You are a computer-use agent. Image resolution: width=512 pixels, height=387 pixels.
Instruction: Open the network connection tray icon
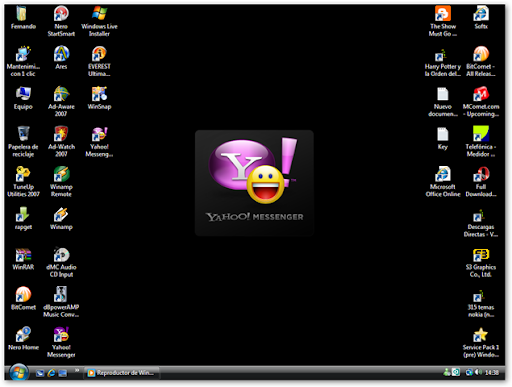tap(469, 372)
